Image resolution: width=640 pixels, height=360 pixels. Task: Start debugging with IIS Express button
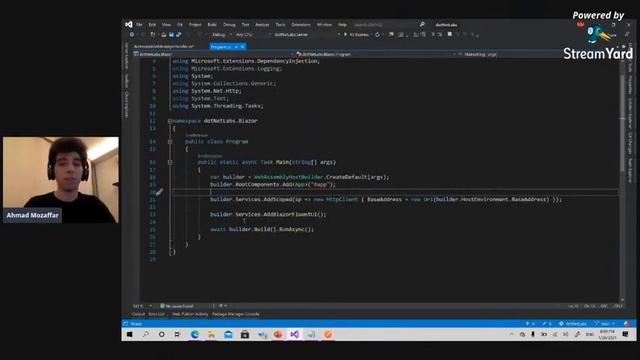[357, 35]
